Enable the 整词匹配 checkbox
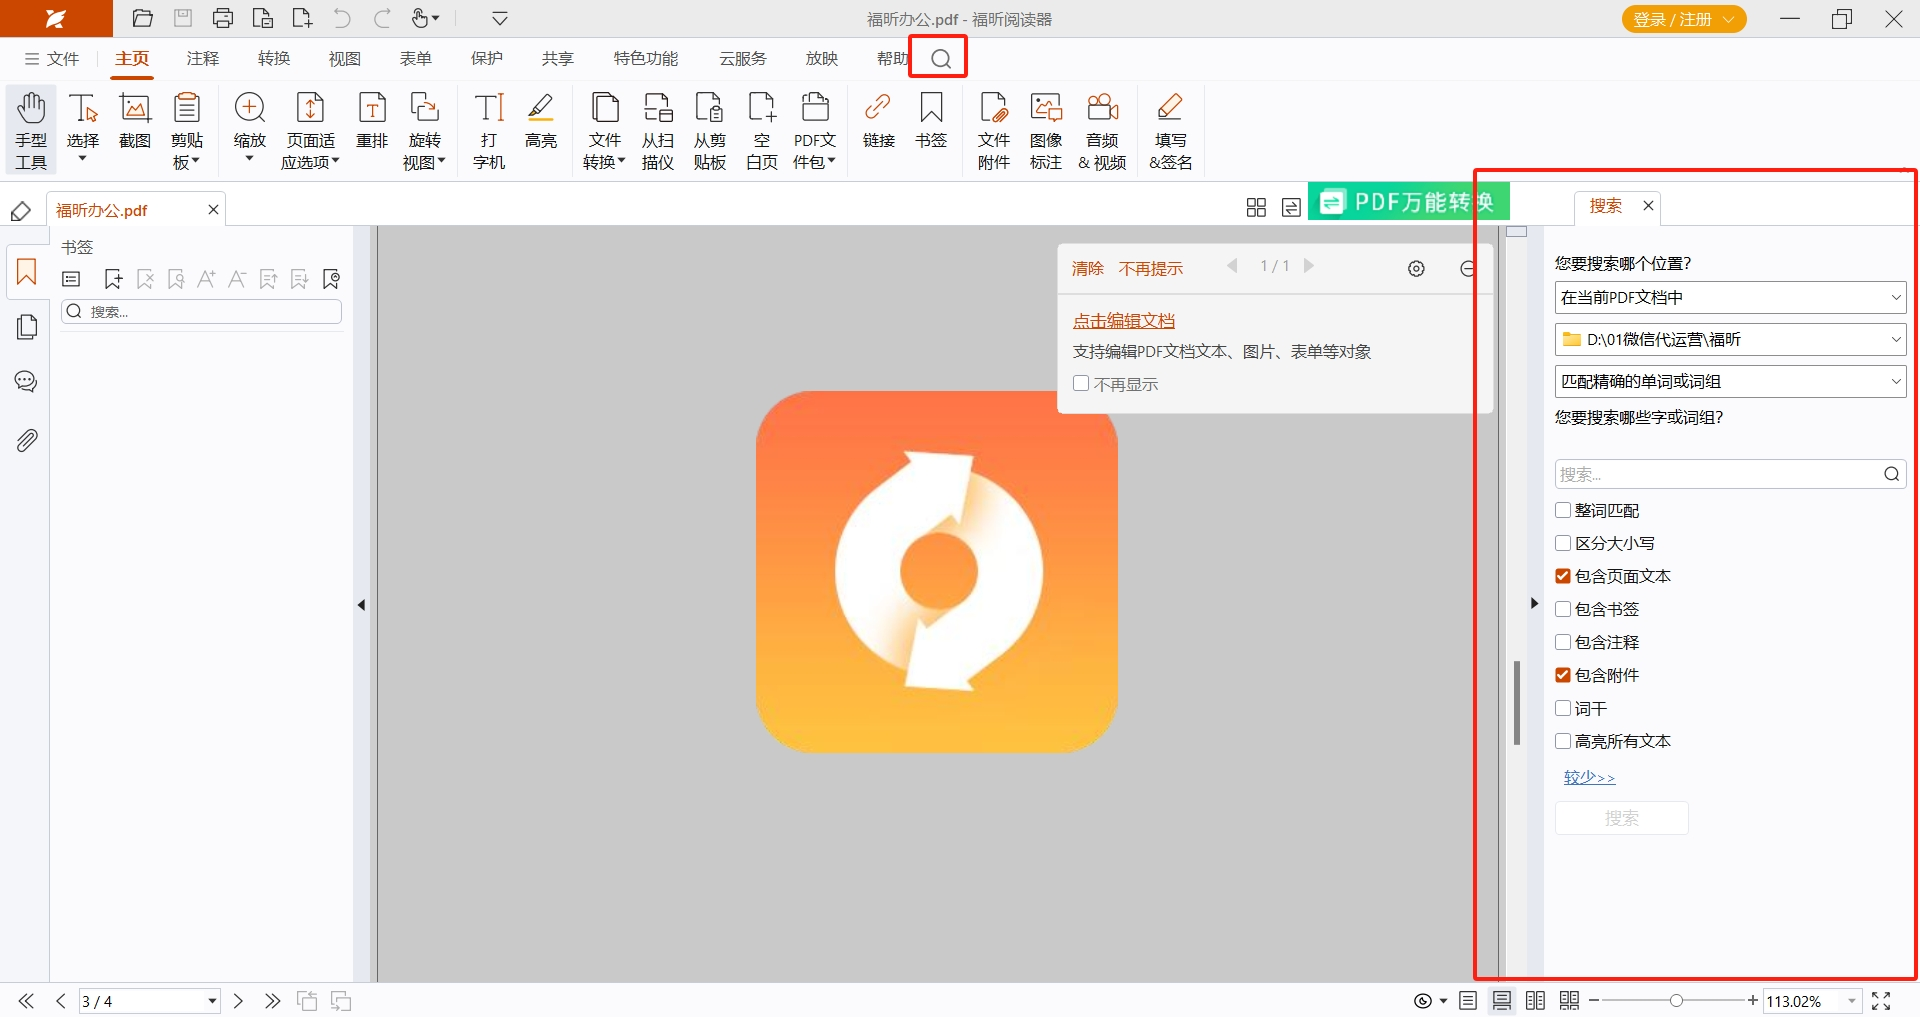Viewport: 1920px width, 1017px height. [1563, 511]
